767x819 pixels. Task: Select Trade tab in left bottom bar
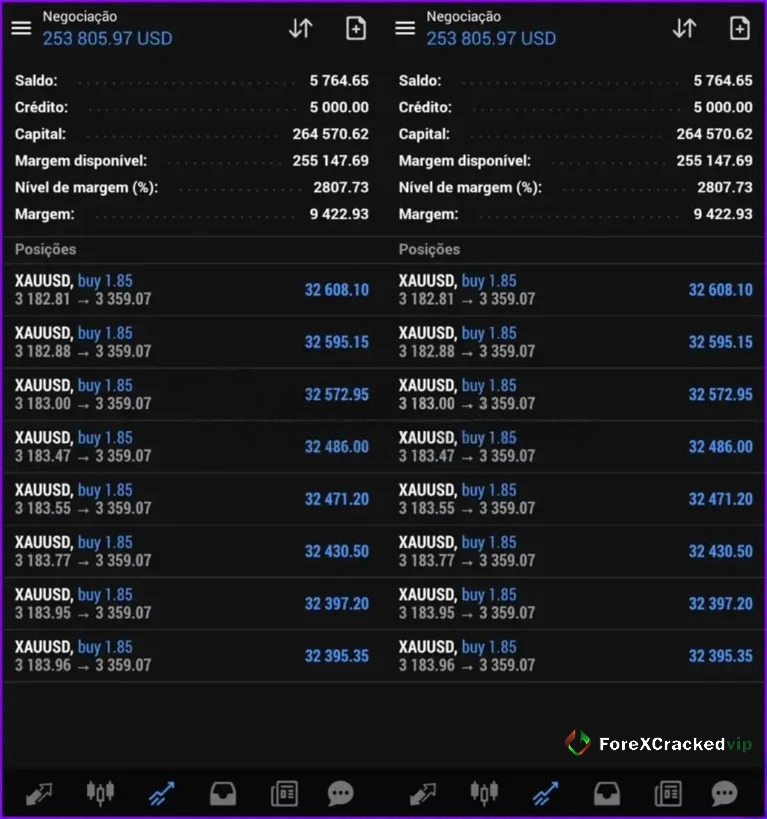click(162, 793)
